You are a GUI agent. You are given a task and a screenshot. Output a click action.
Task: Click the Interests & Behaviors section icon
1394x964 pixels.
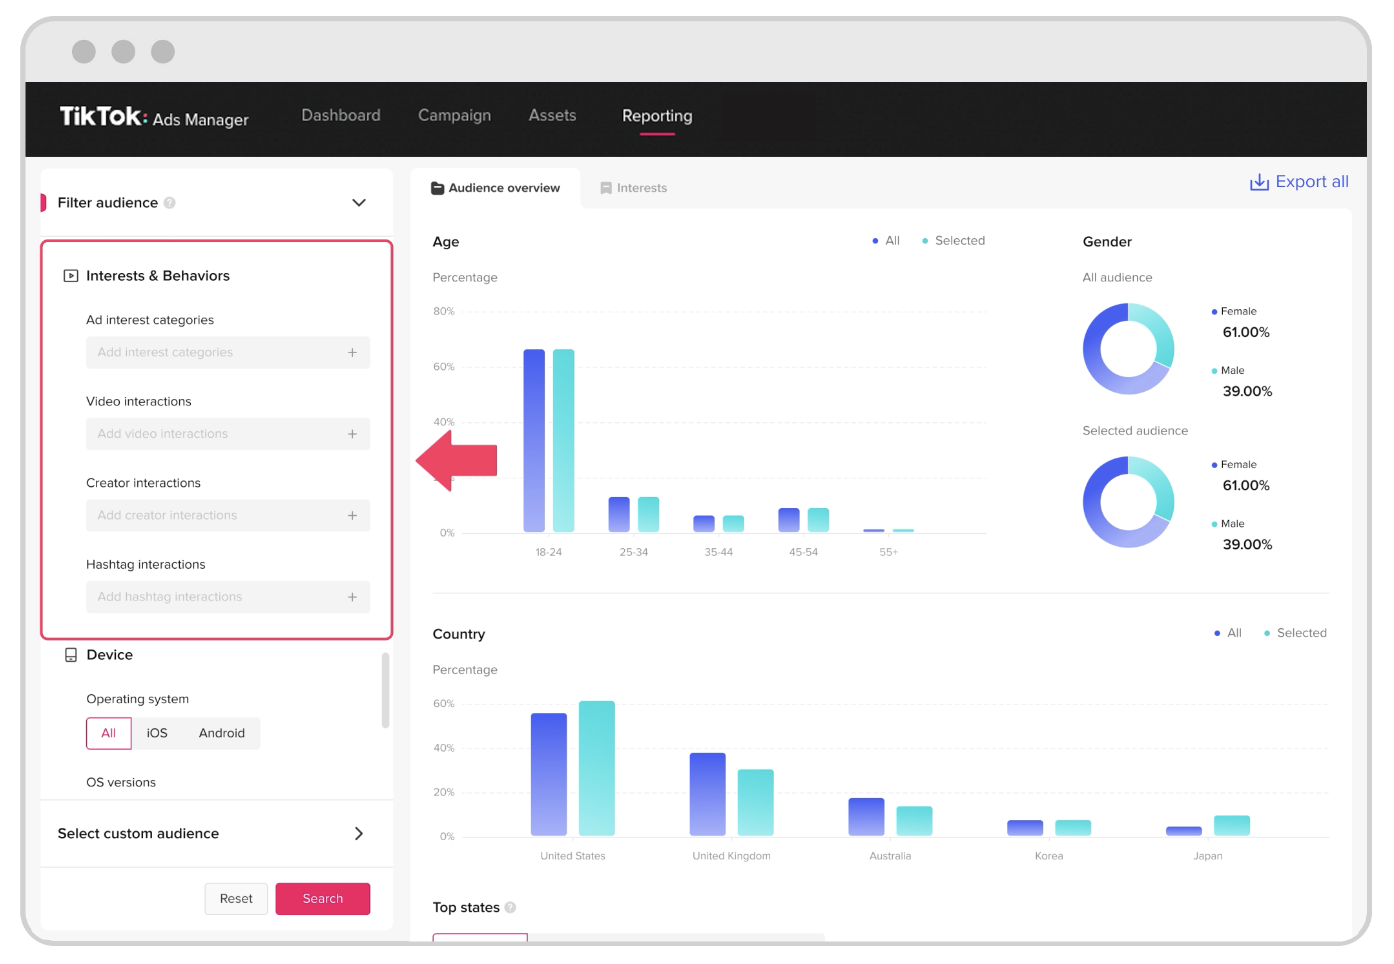click(x=71, y=276)
